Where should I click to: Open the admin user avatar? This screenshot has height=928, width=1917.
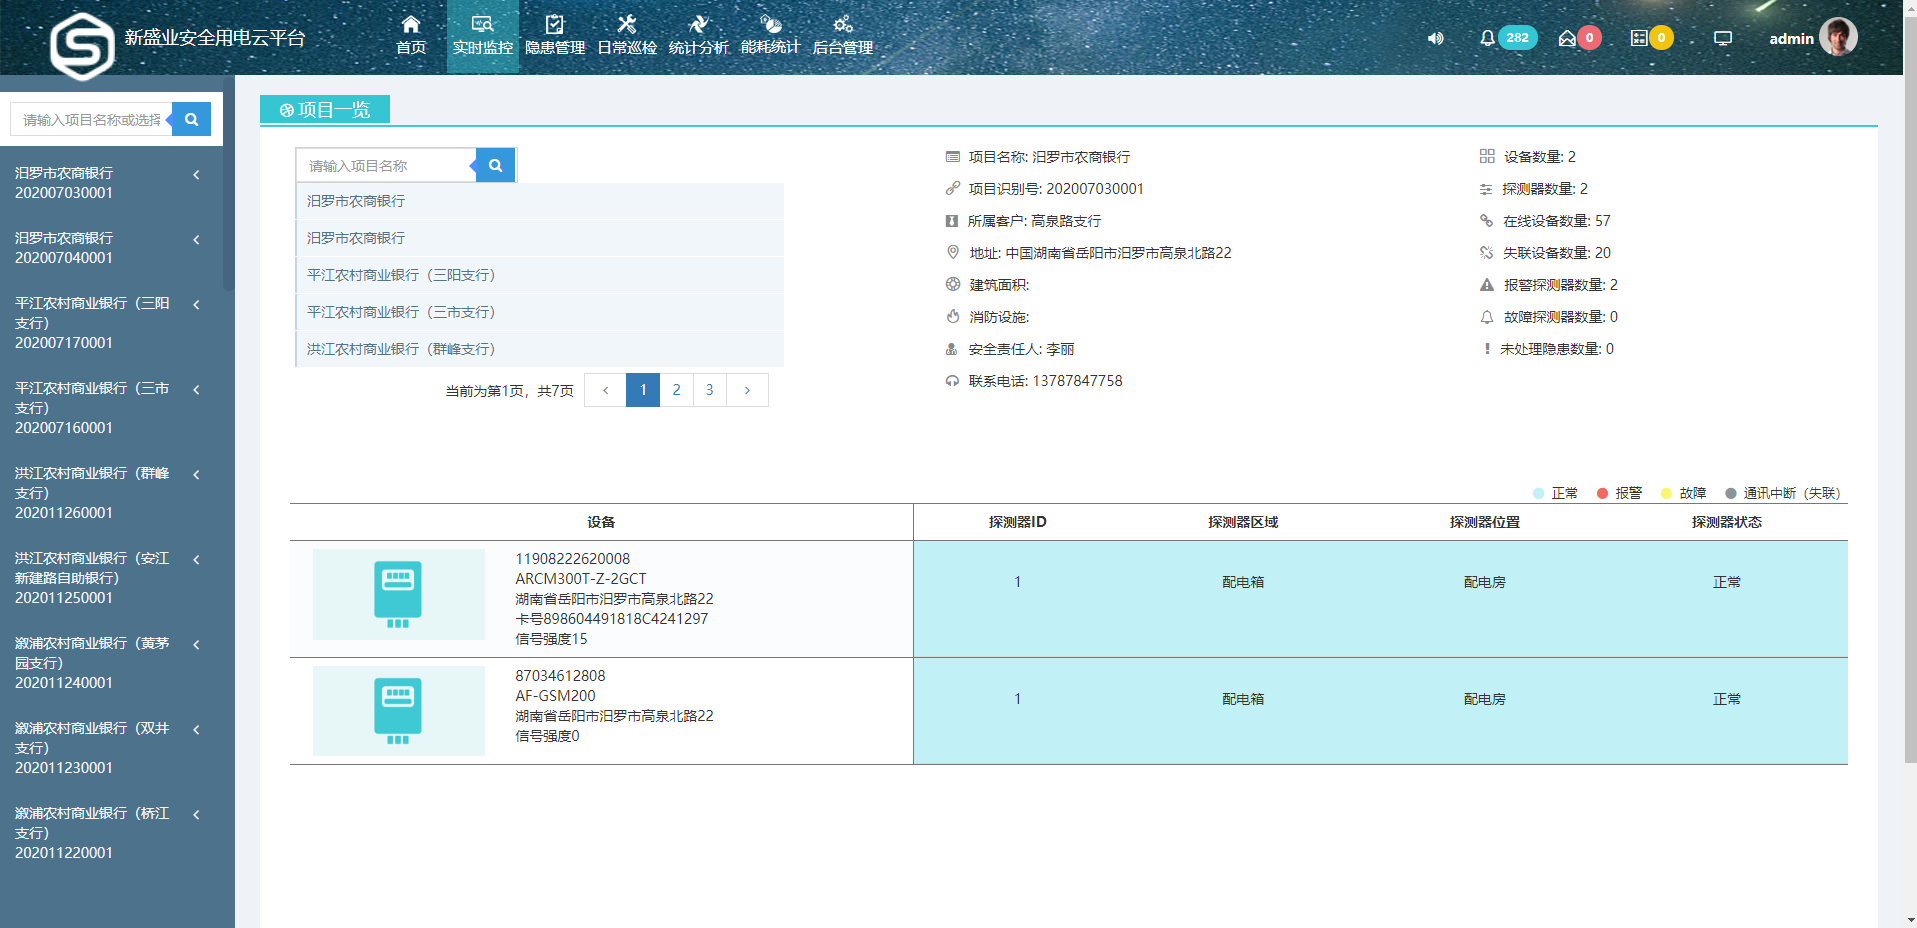click(1838, 37)
